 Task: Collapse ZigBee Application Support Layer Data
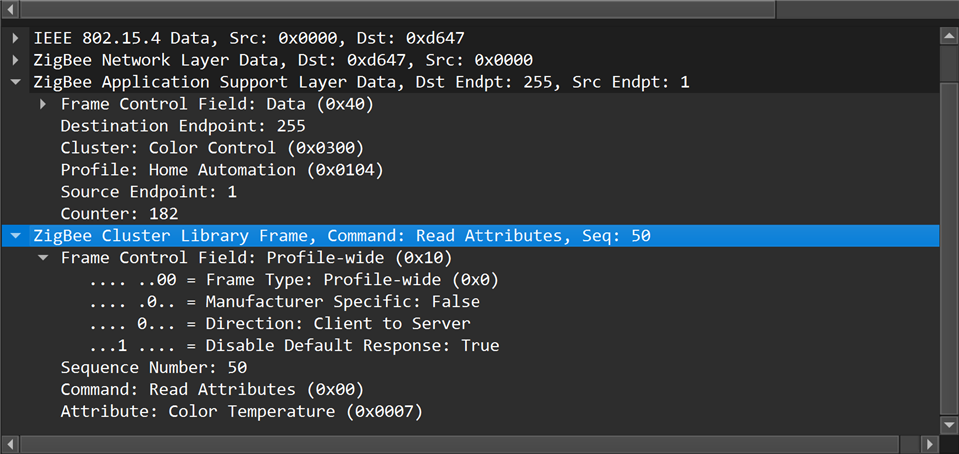point(16,82)
